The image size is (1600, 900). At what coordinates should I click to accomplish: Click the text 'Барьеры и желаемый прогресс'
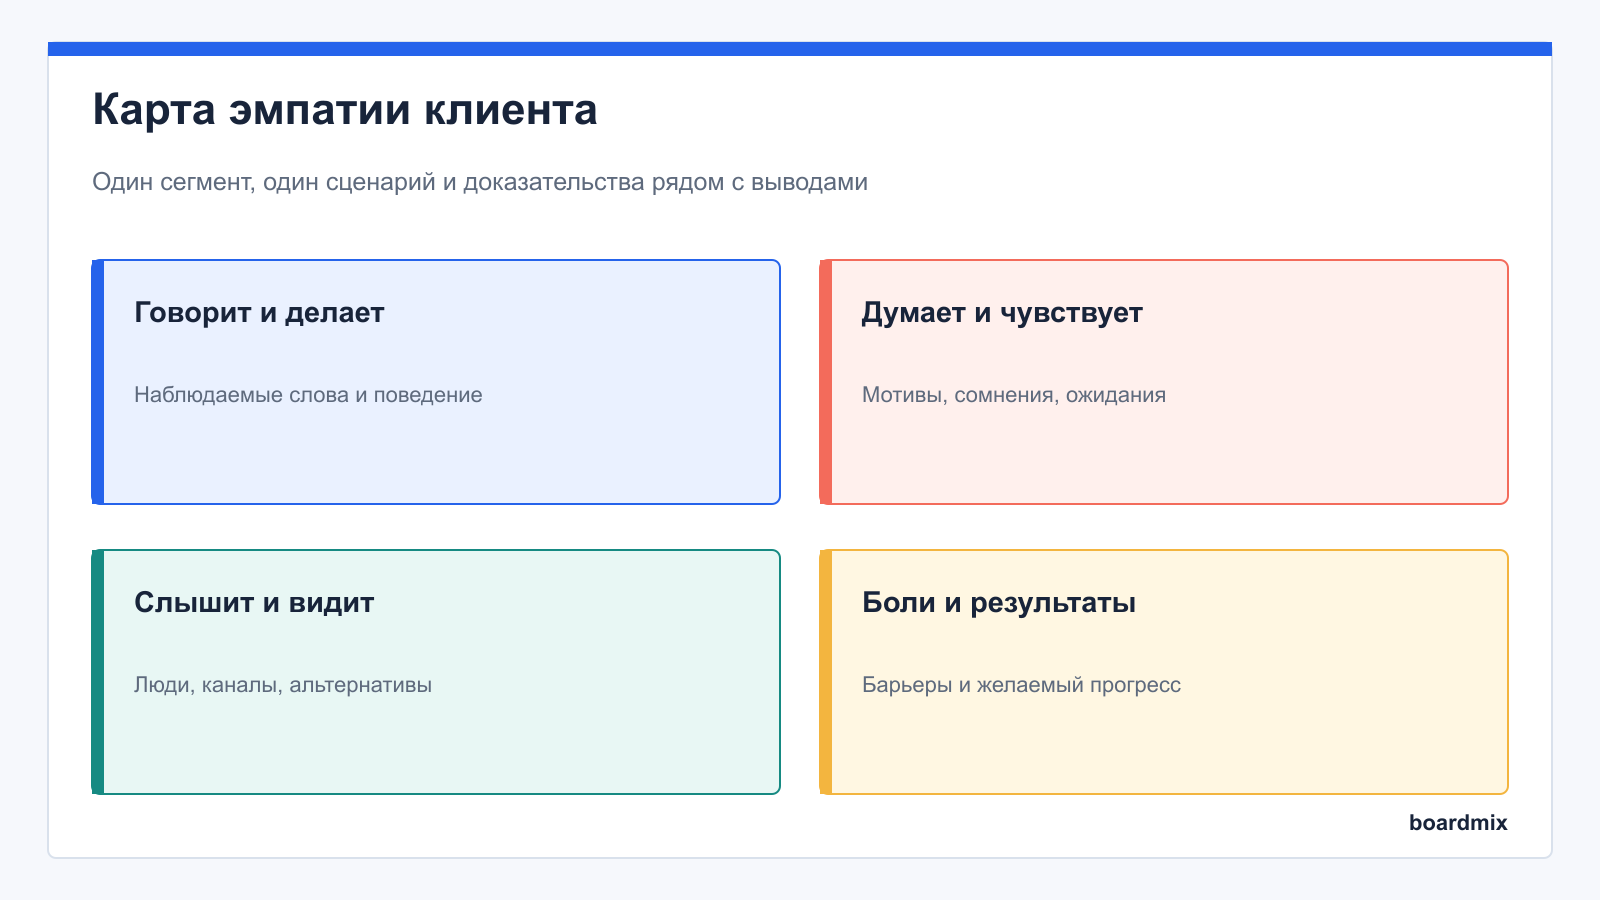pos(1021,685)
